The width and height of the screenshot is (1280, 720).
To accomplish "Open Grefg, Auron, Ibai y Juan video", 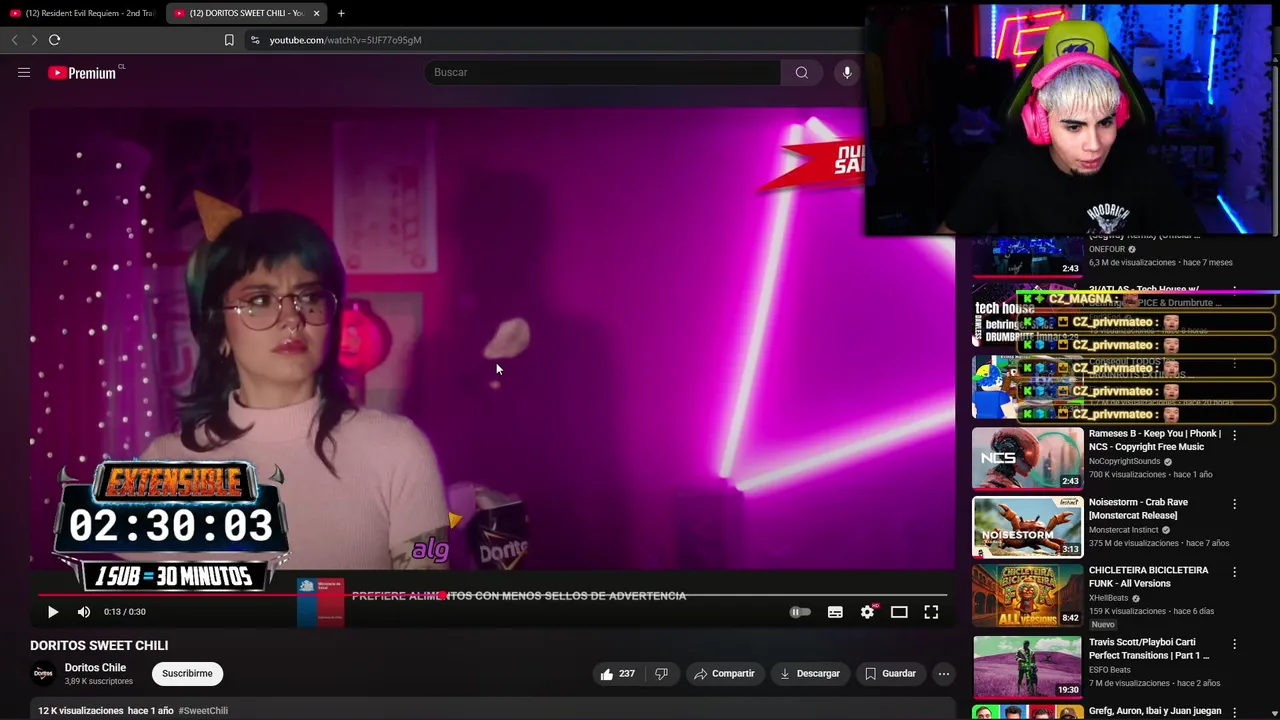I will click(1155, 711).
